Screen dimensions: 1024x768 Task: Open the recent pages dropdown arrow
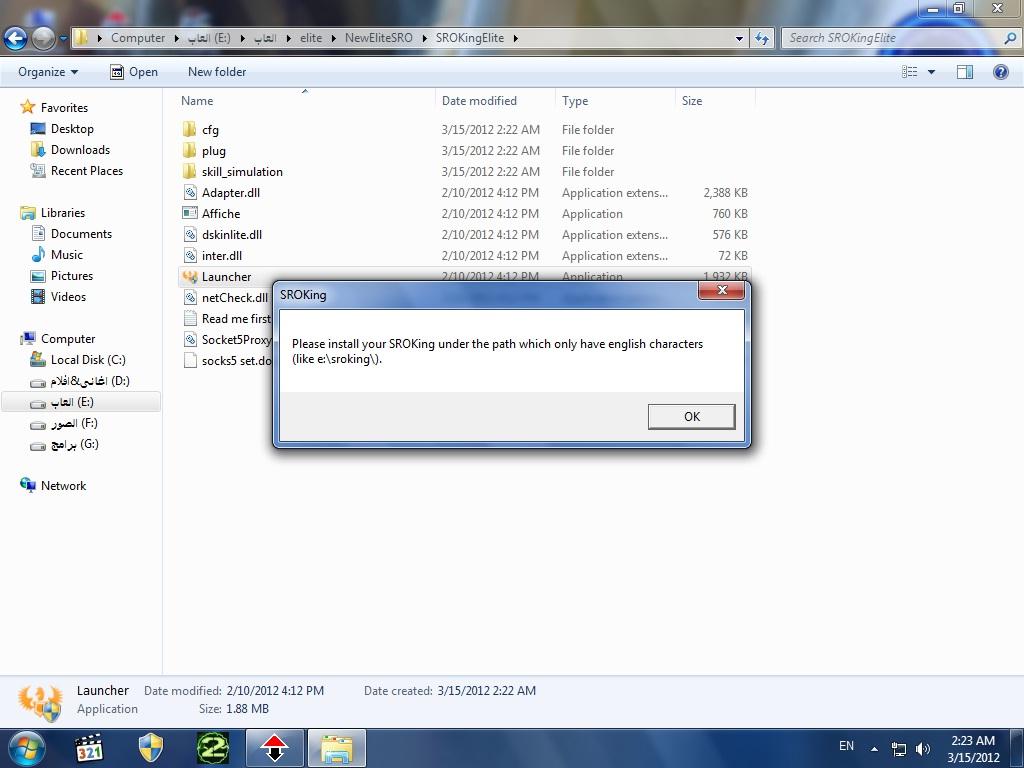tap(63, 39)
